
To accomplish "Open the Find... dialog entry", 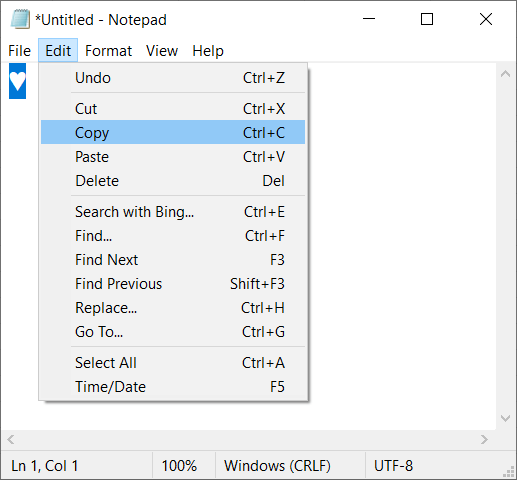I will [x=173, y=235].
